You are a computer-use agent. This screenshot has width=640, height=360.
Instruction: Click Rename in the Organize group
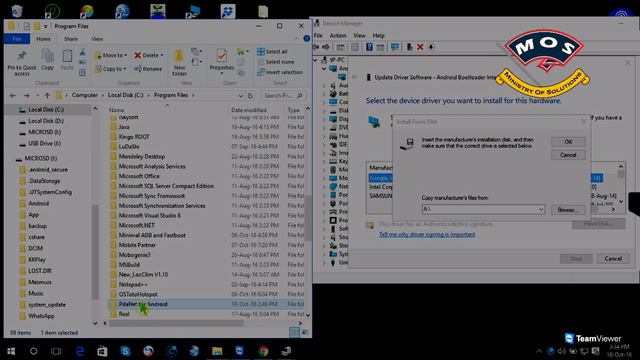pos(148,69)
